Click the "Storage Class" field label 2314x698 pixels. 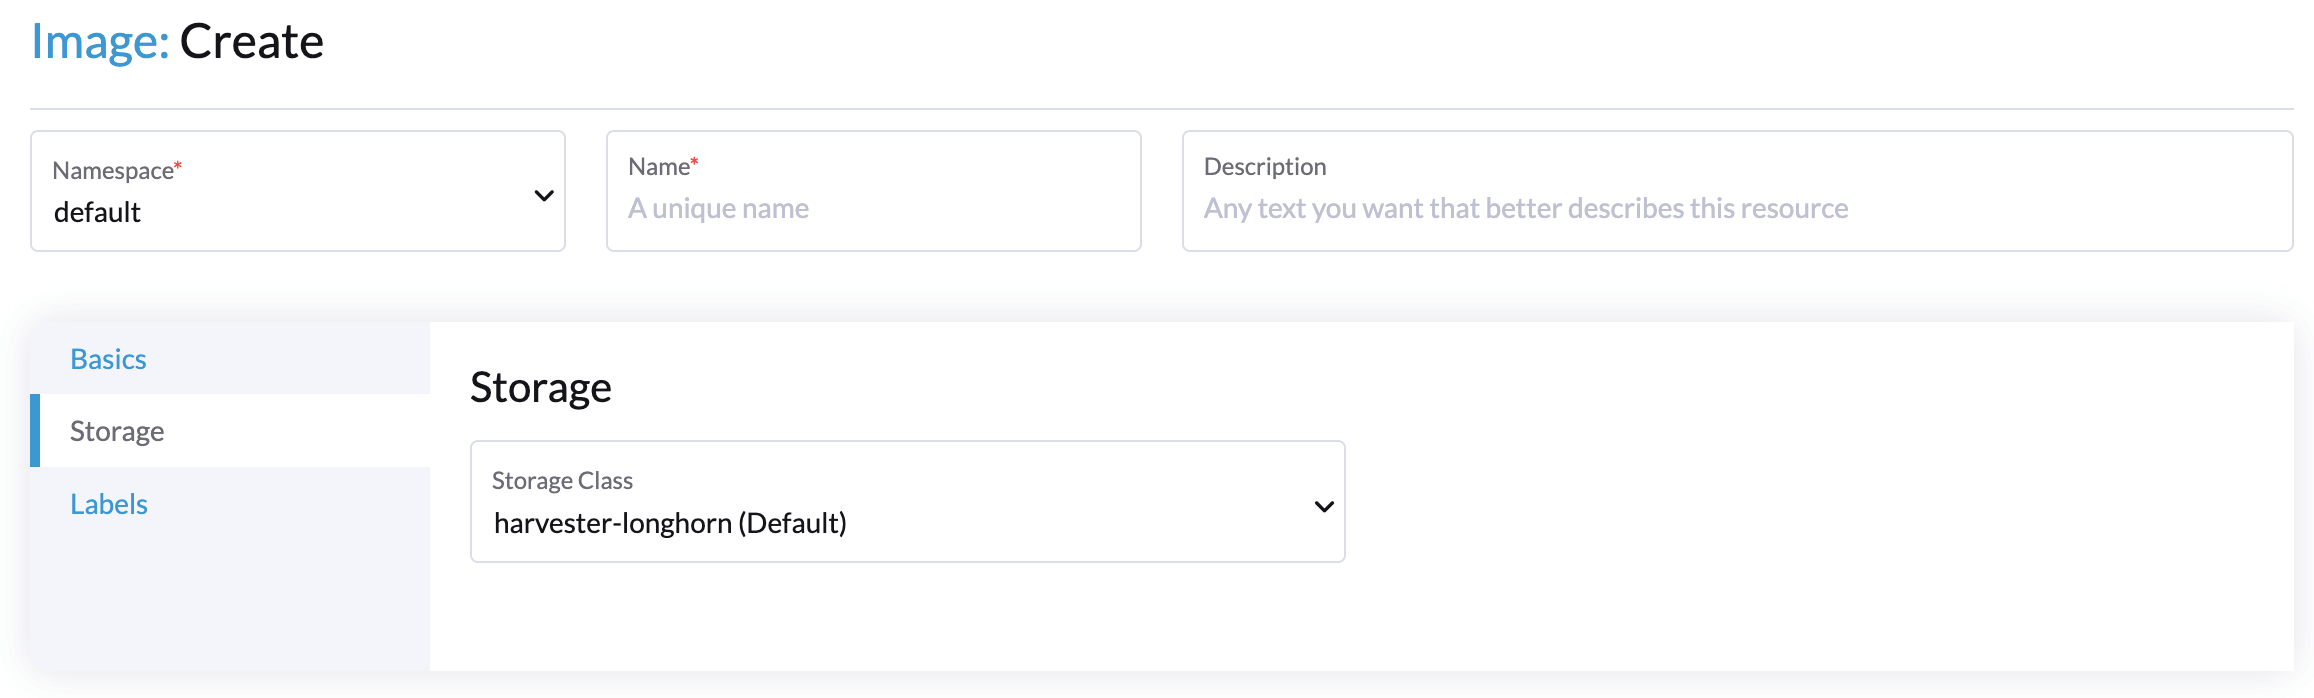pos(562,481)
